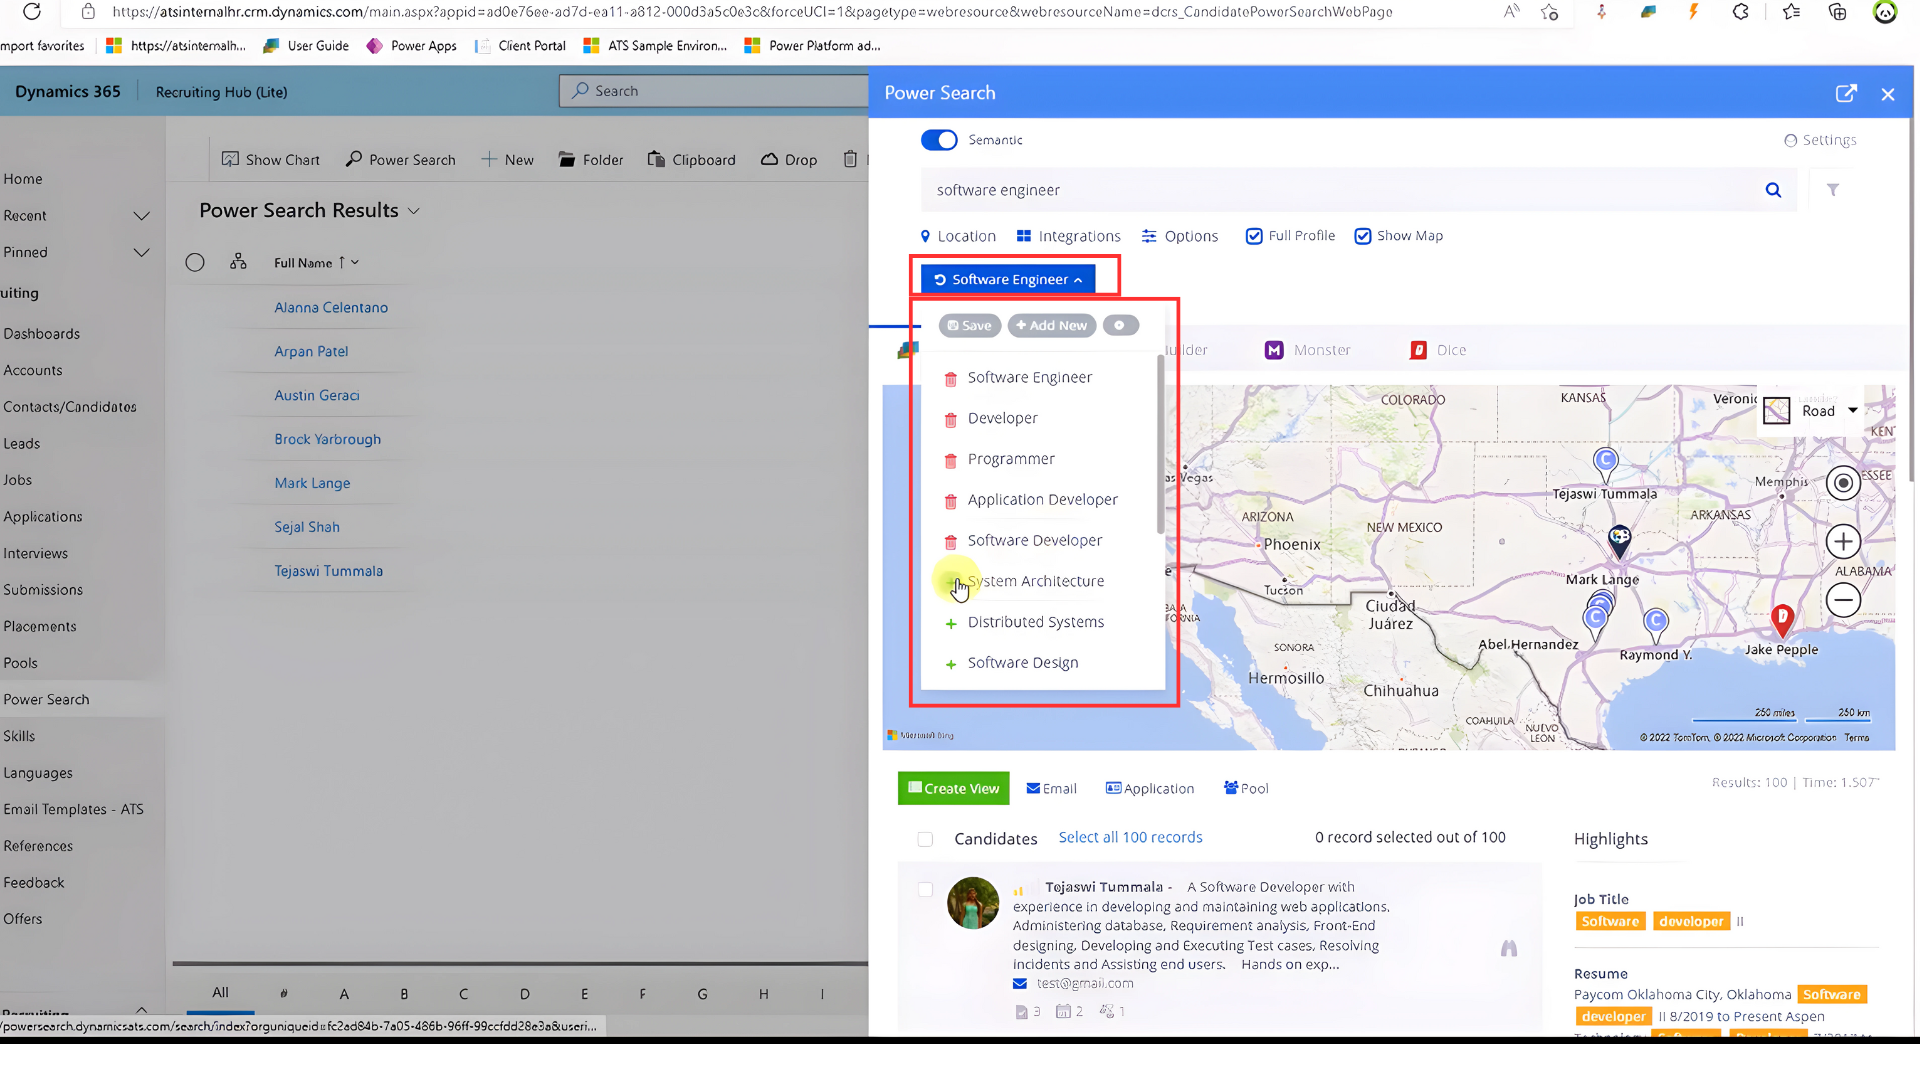Toggle the Semantic search switch
The height and width of the screenshot is (1080, 1920).
[x=939, y=140]
